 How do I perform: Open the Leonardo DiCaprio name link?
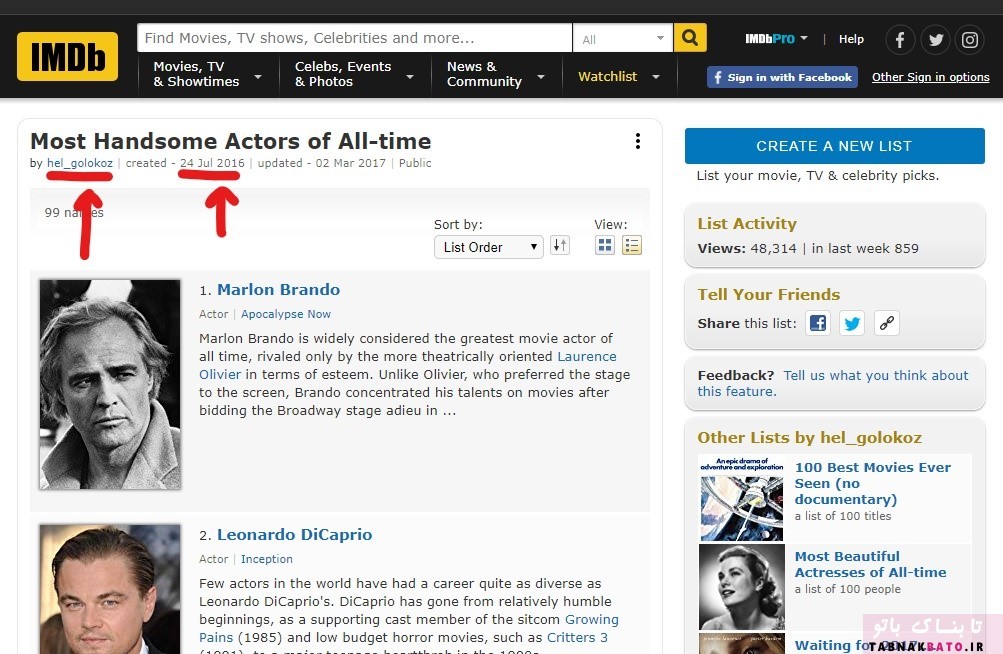click(x=294, y=534)
